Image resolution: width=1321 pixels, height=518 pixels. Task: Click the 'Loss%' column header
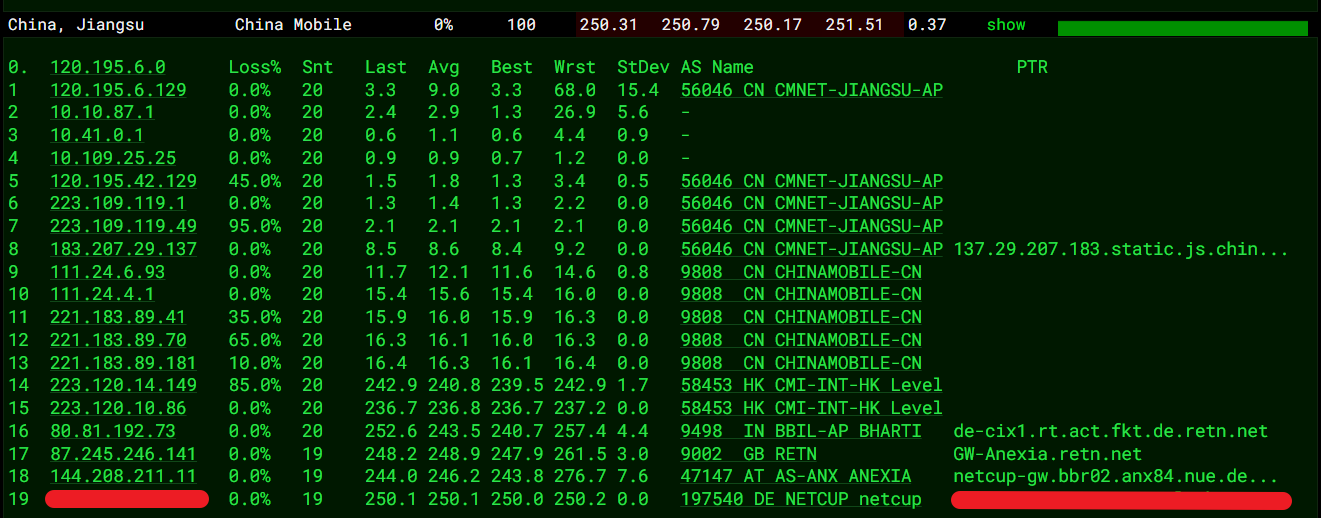click(x=255, y=67)
